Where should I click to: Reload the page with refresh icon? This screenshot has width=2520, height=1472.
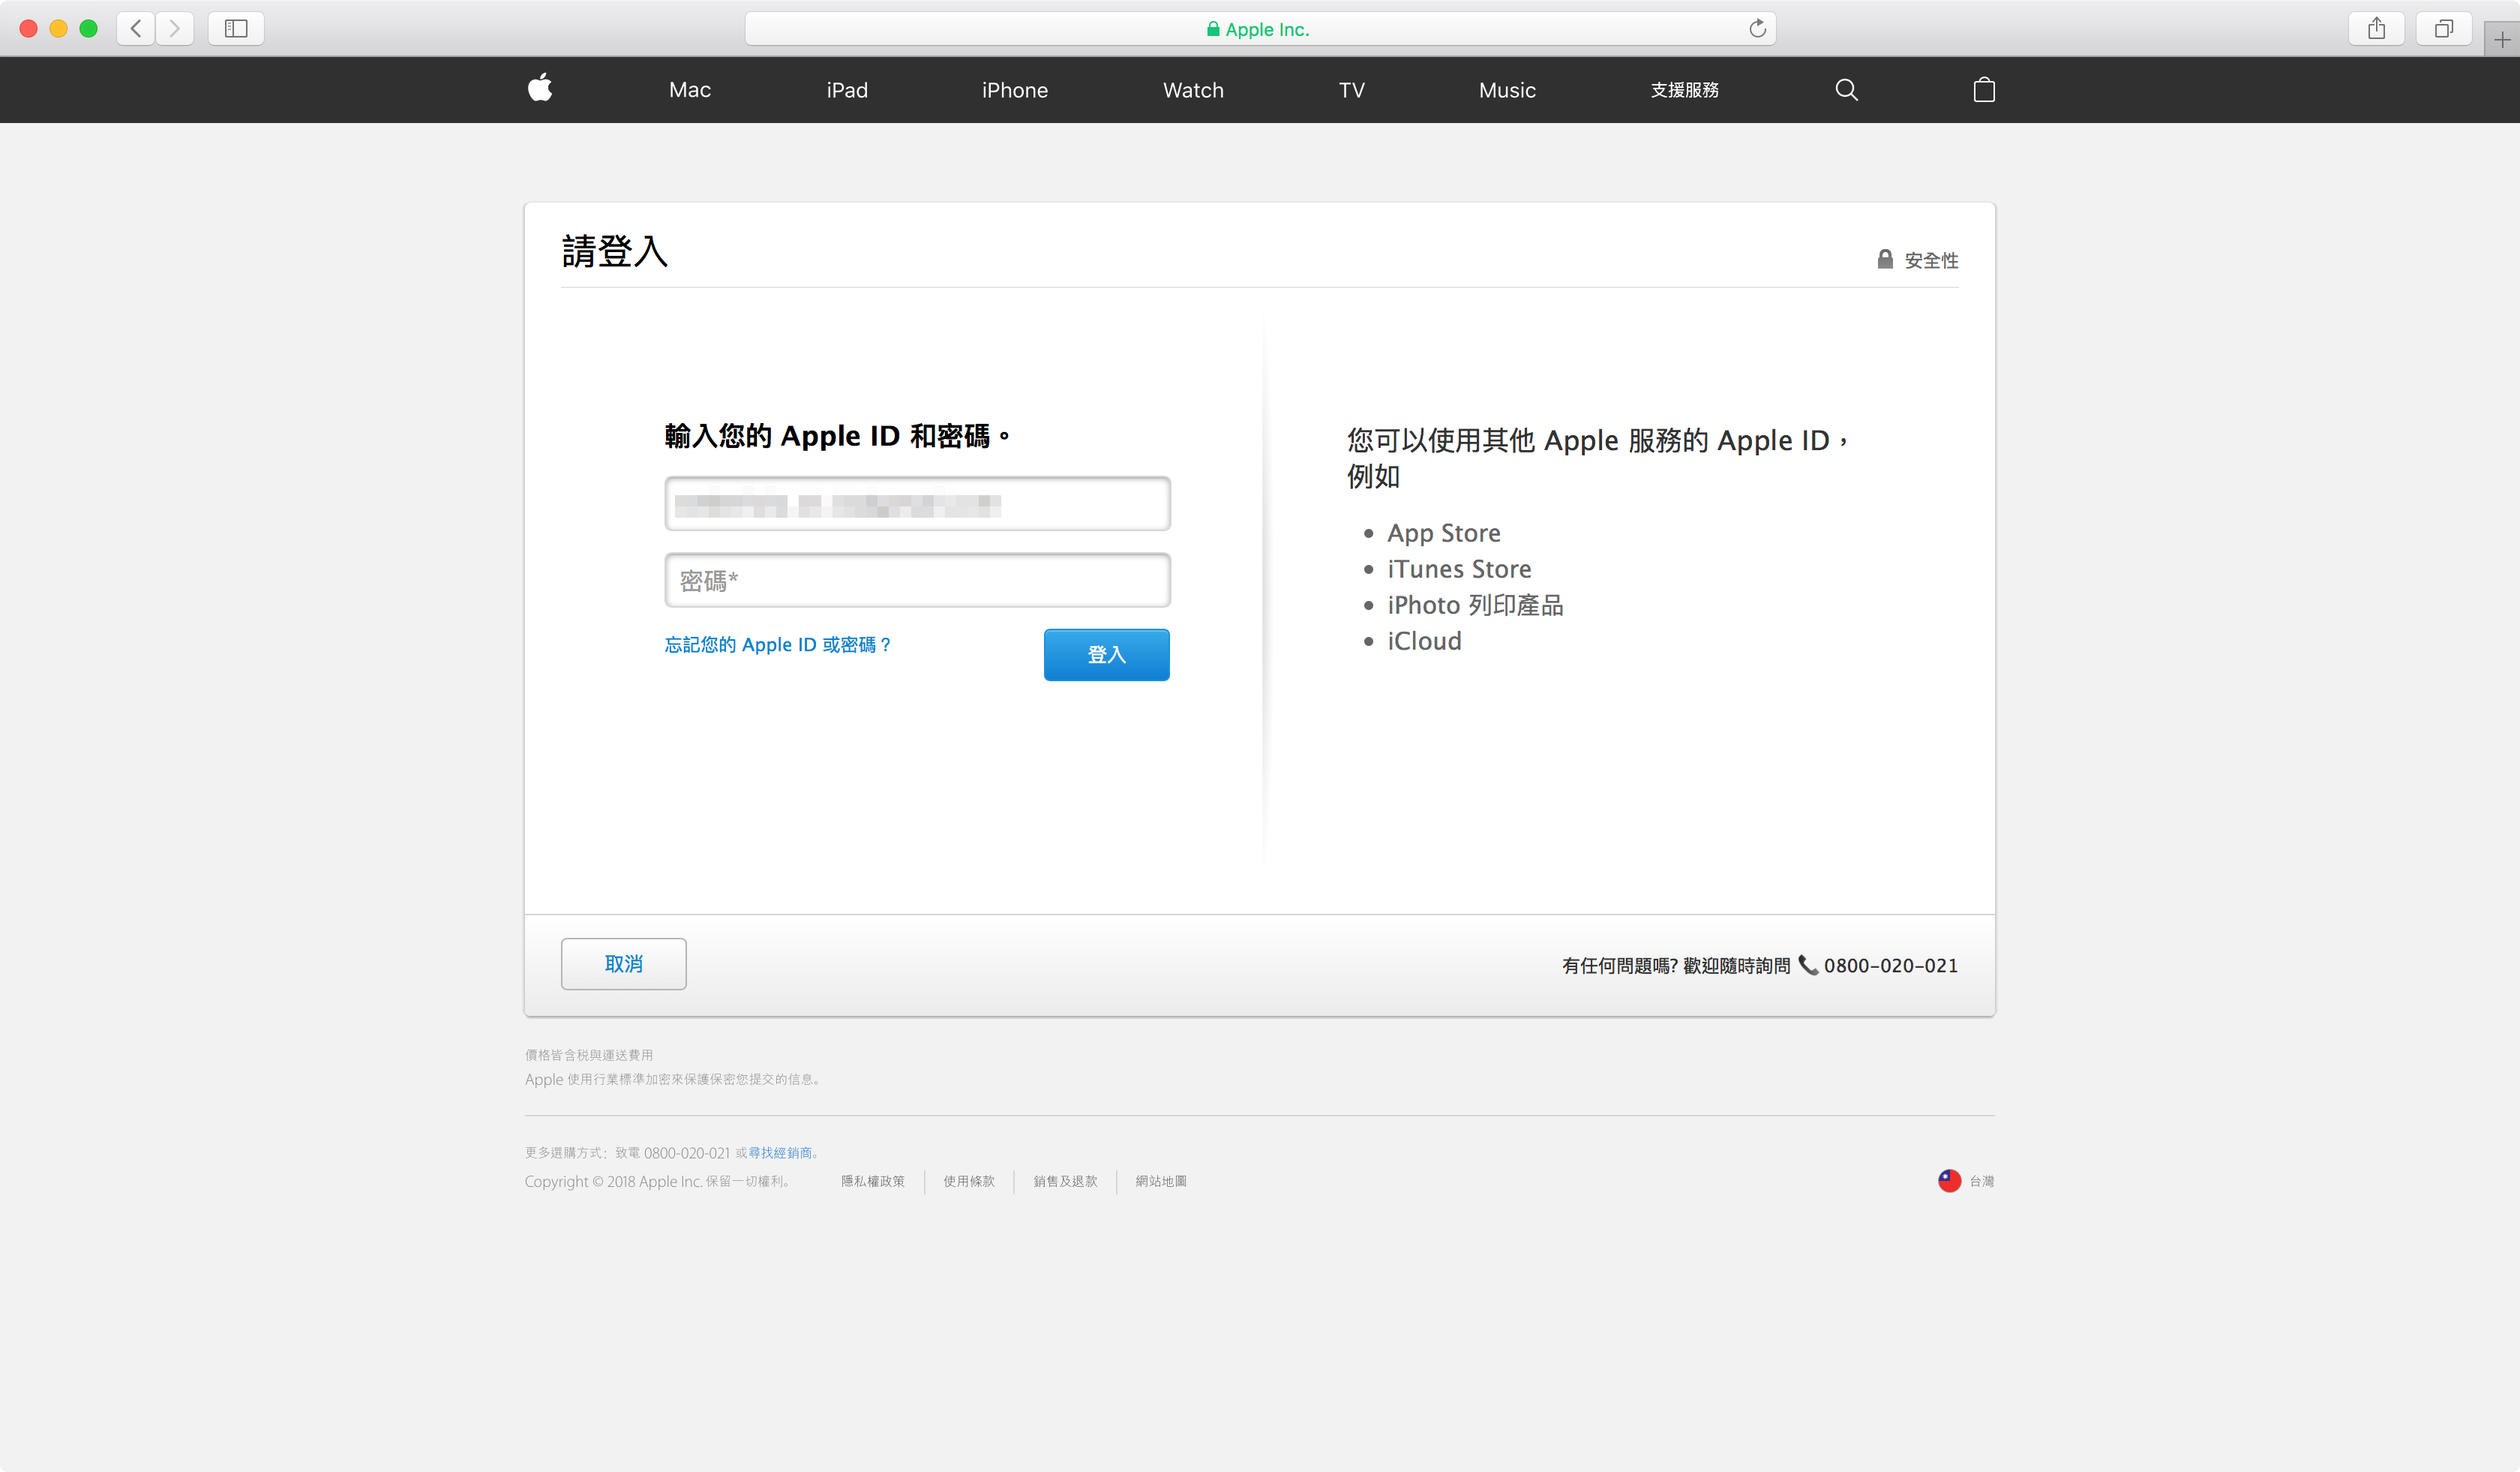point(1757,29)
